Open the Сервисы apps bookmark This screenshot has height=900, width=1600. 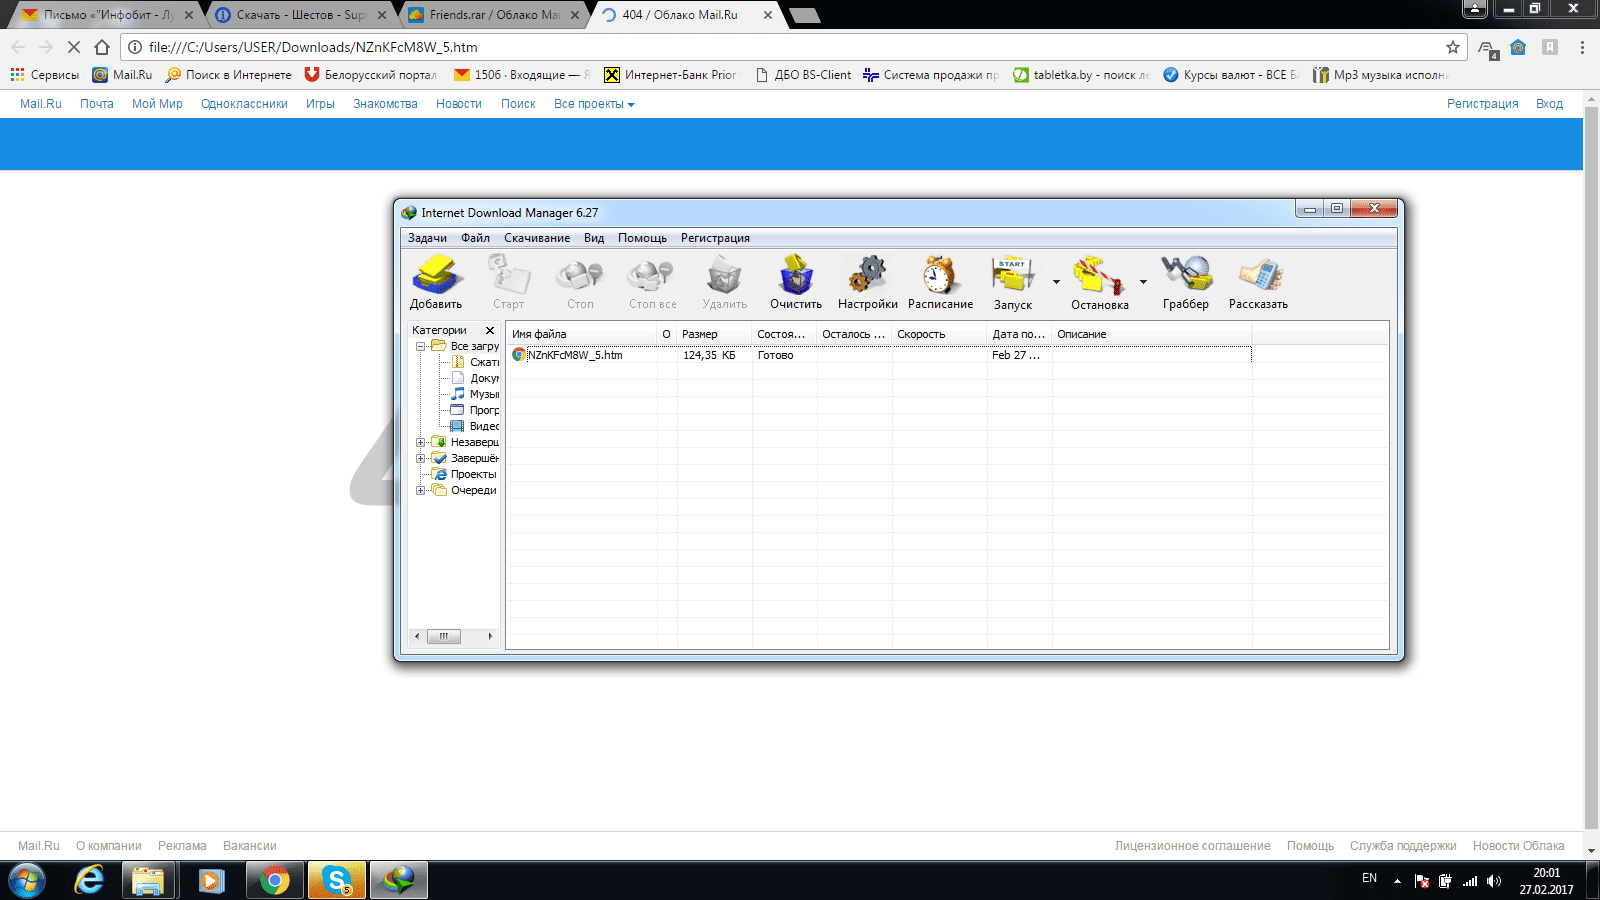tap(44, 75)
